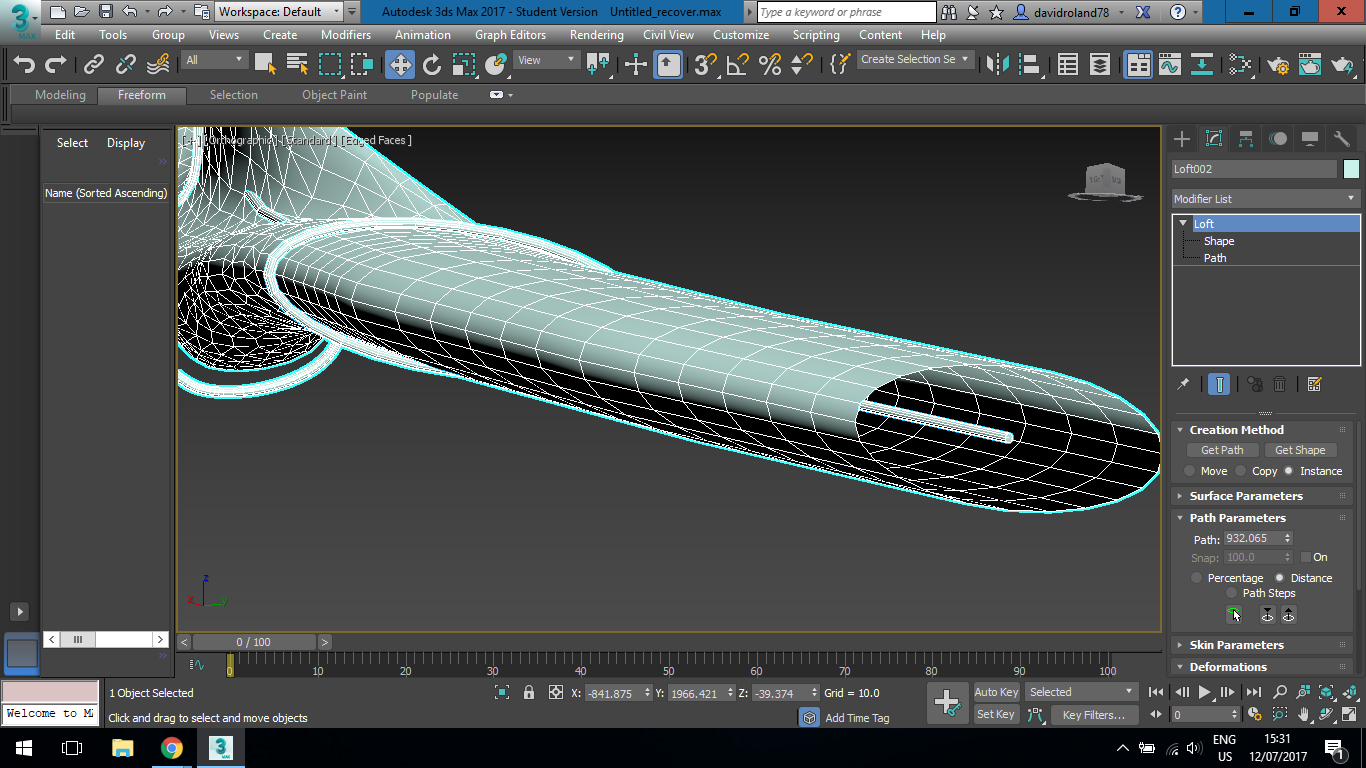Choose the Select Object tool

[265, 65]
